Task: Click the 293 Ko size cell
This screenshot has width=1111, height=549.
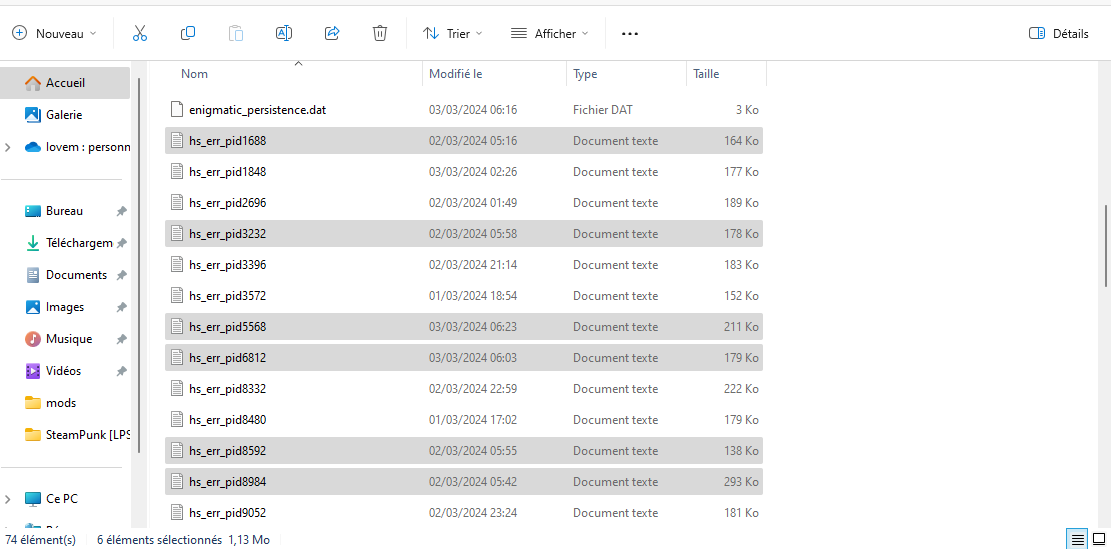Action: 742,482
